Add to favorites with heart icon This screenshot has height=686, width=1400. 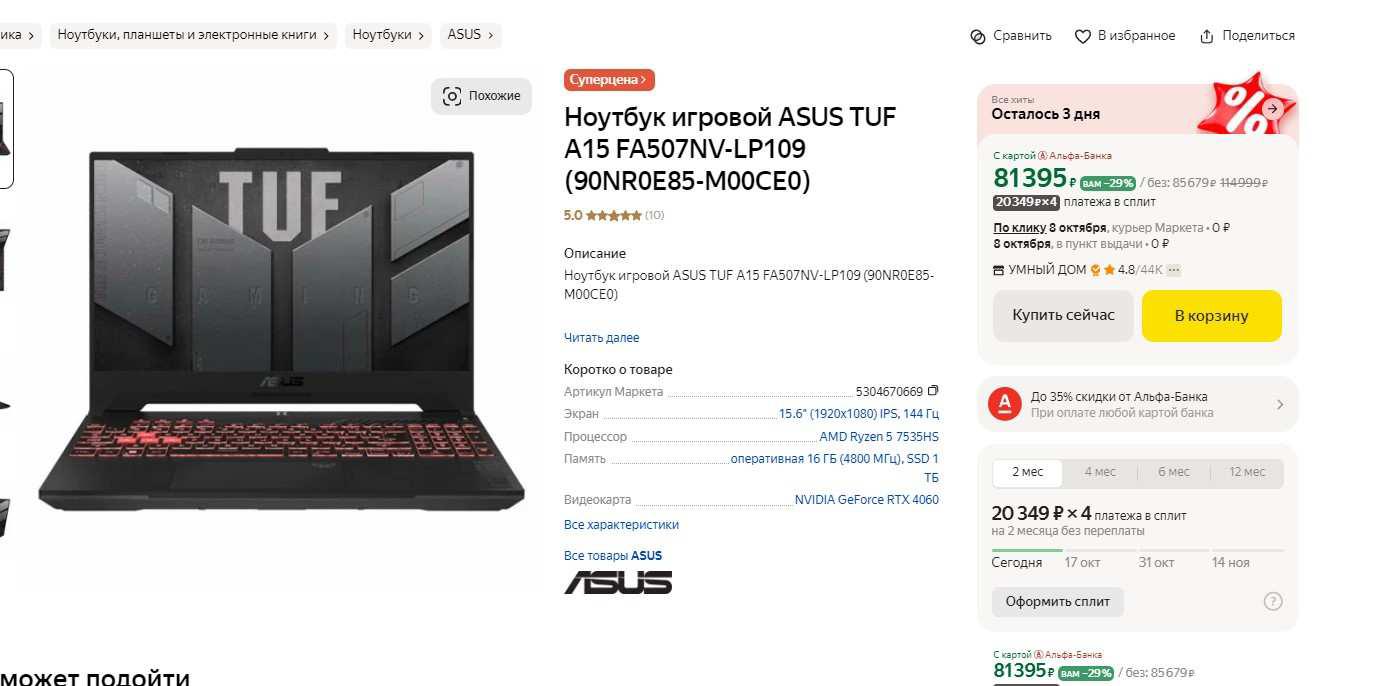click(1083, 36)
